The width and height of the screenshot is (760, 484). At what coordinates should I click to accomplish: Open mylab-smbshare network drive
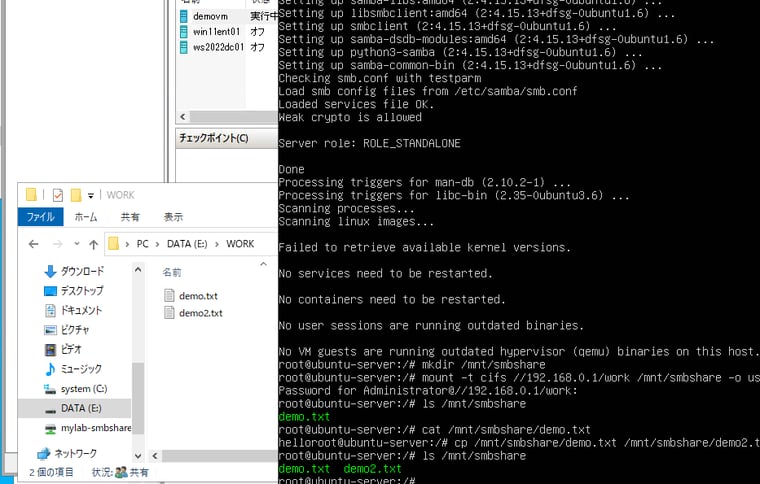88,428
